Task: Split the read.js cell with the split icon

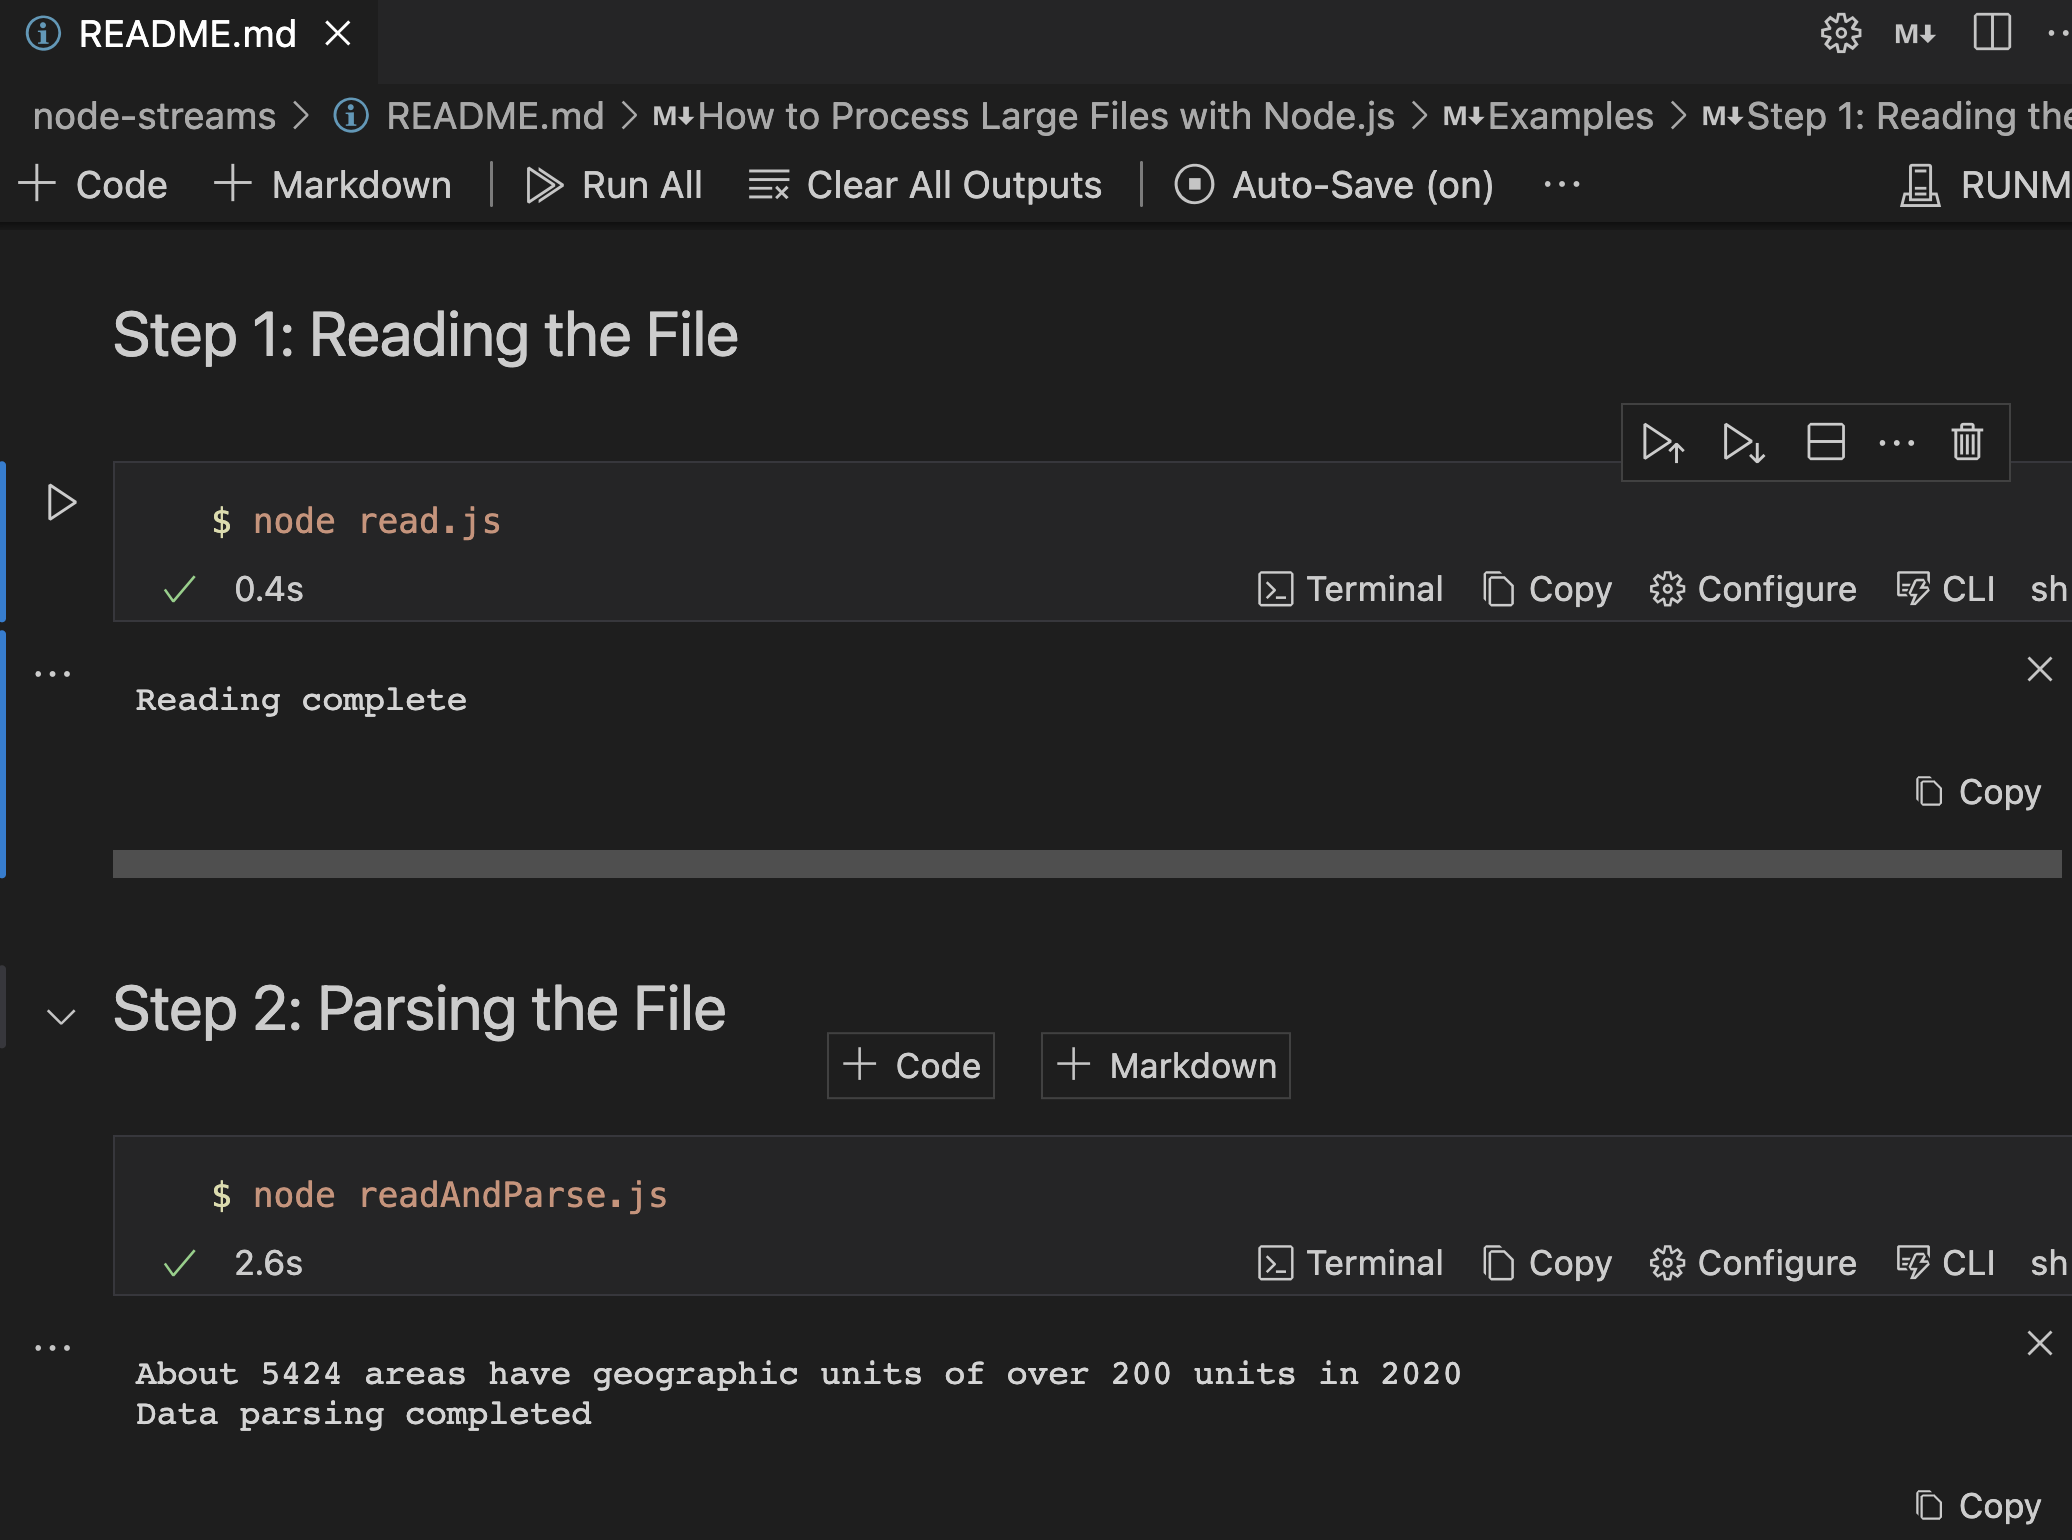Action: pyautogui.click(x=1825, y=443)
